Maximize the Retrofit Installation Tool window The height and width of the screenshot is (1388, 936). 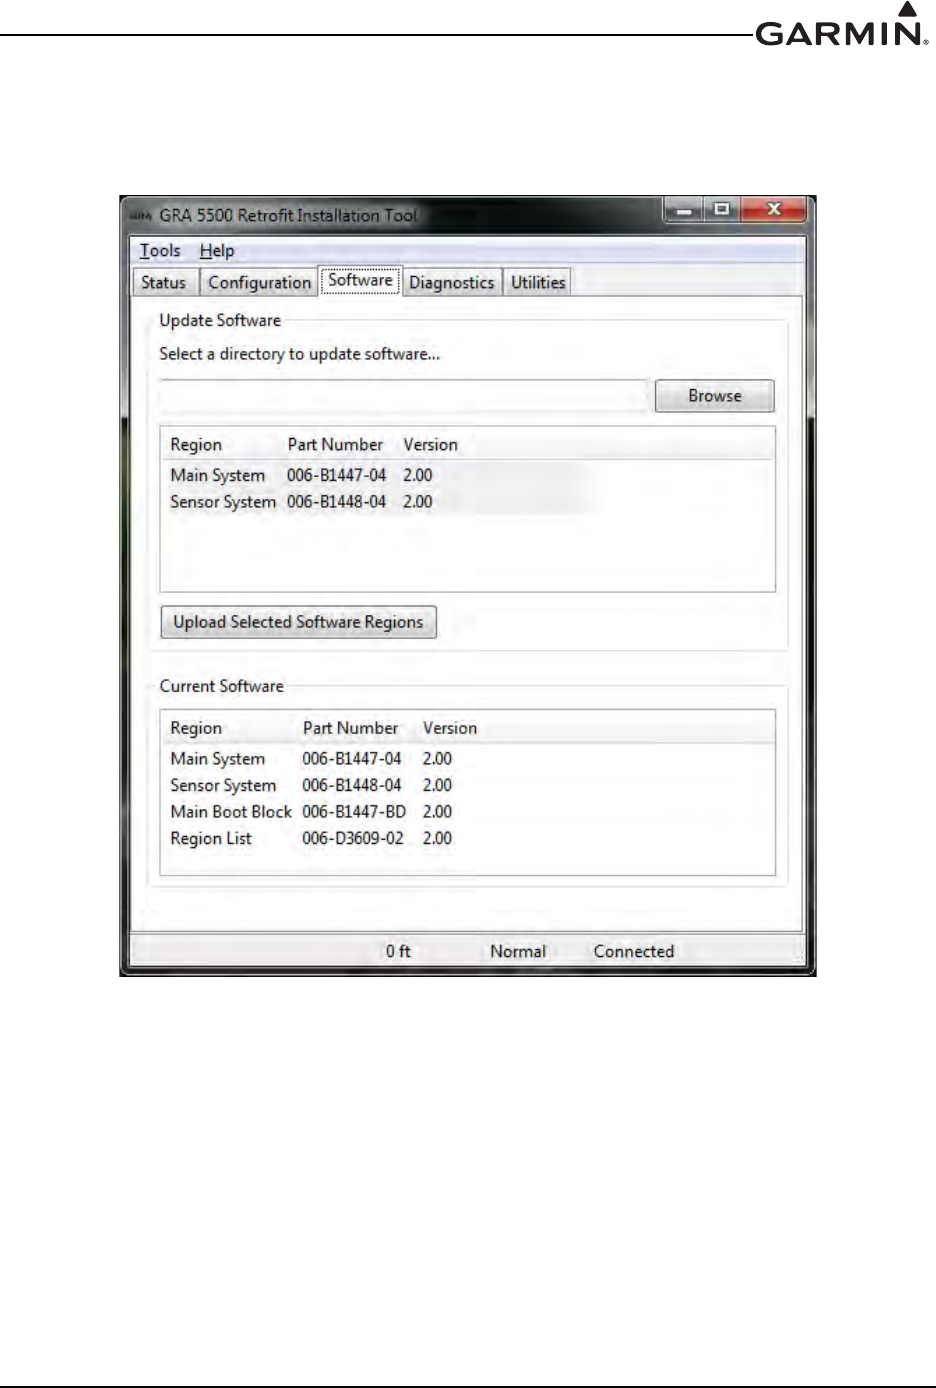pyautogui.click(x=721, y=210)
